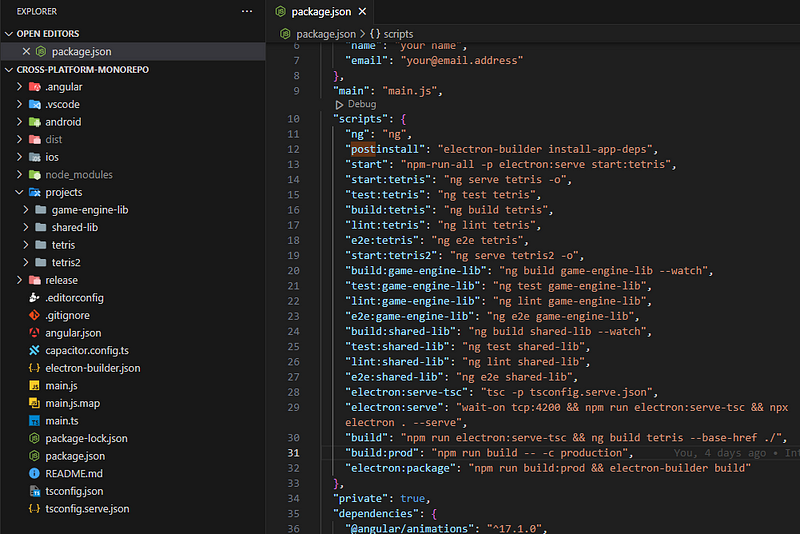The width and height of the screenshot is (800, 534).
Task: Expand the tetris folder chevron
Action: (26, 245)
